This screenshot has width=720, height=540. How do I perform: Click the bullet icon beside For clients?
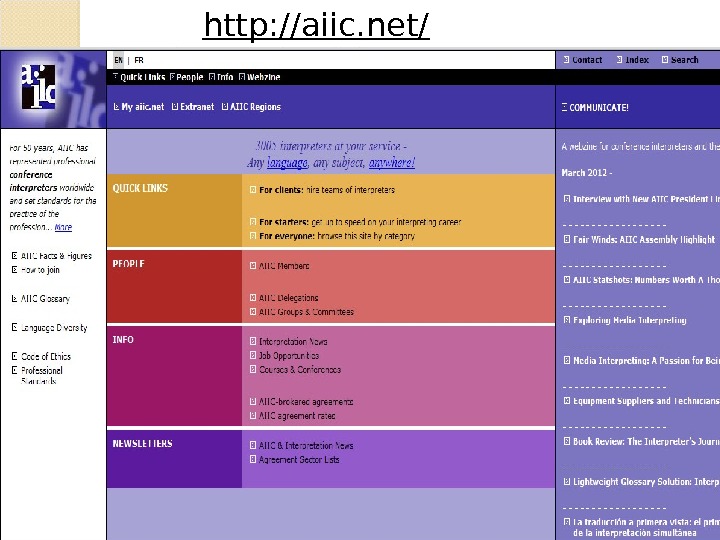click(x=253, y=190)
